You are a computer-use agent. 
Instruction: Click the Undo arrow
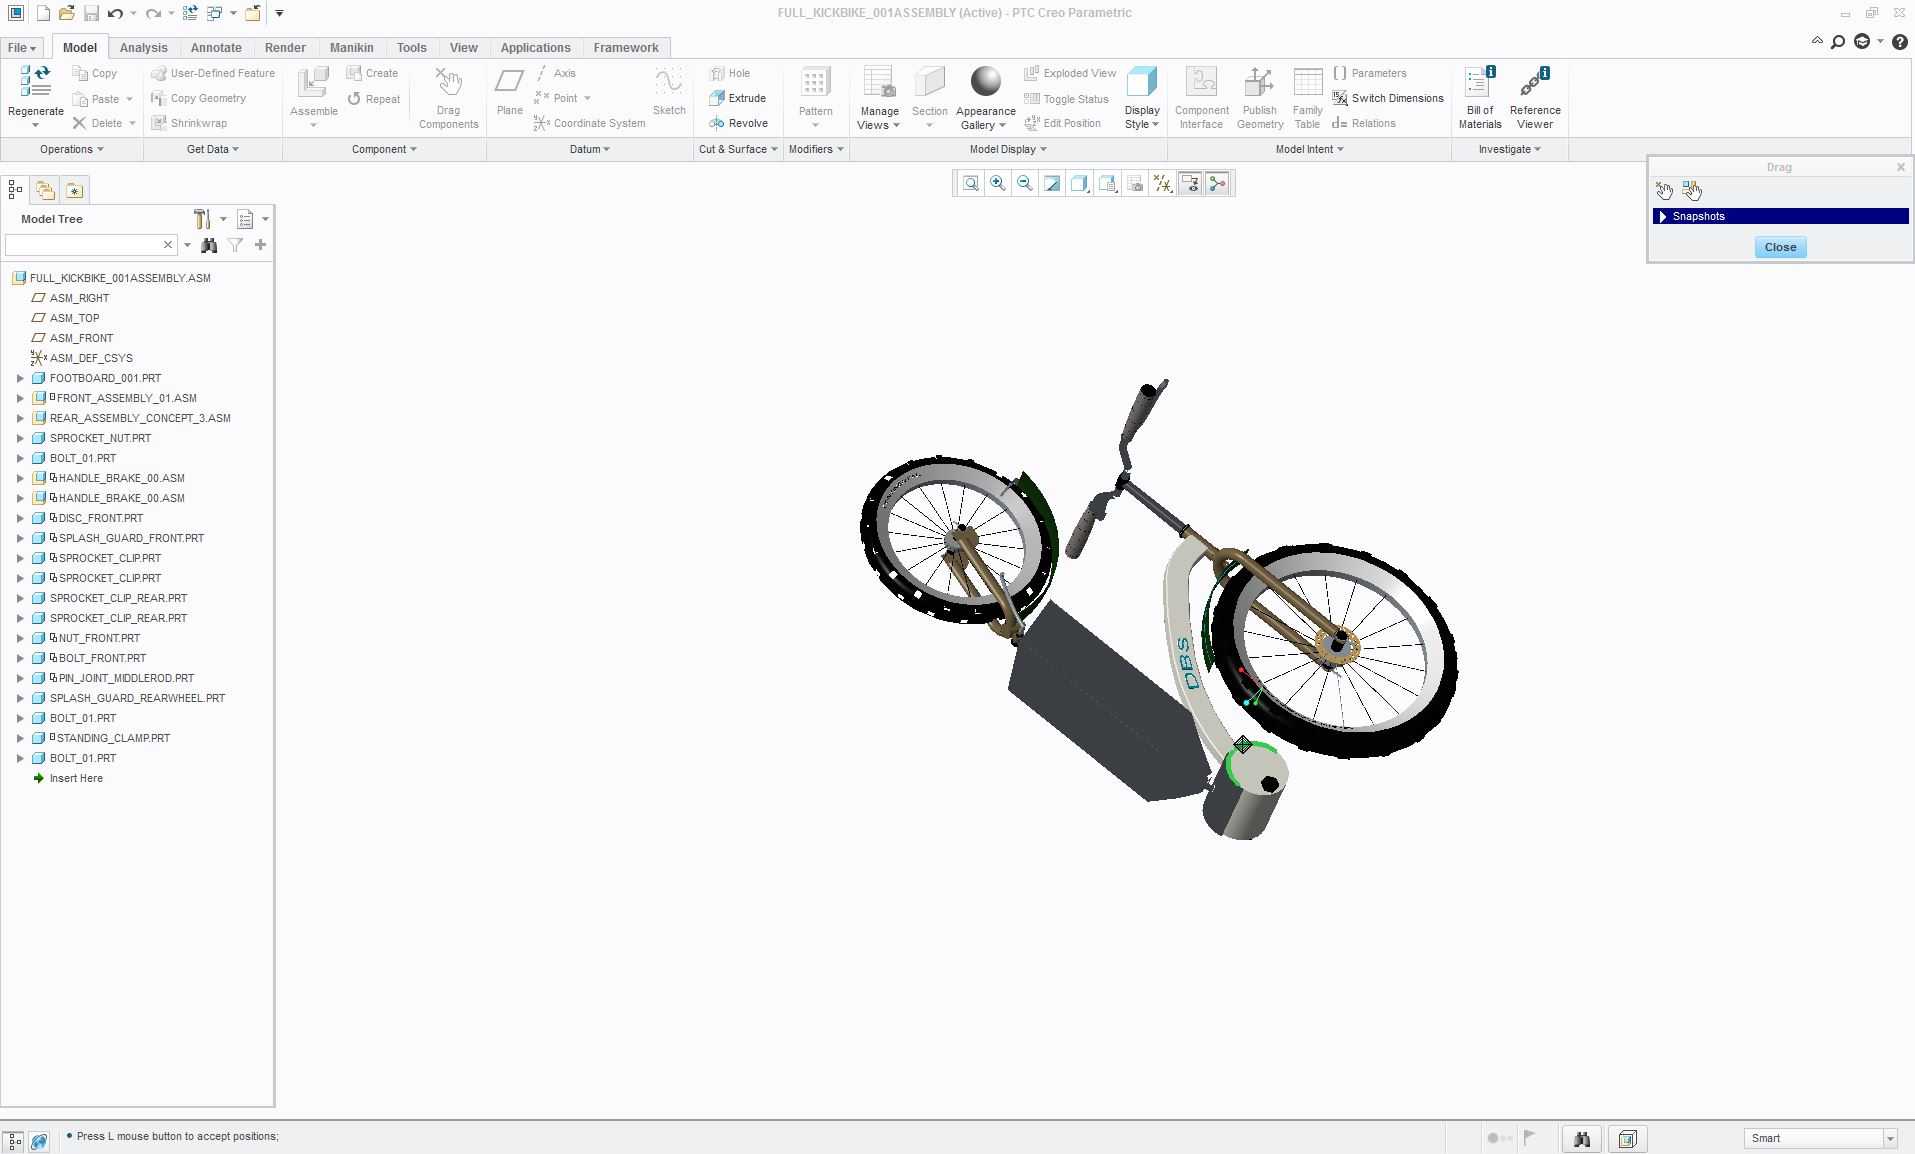point(115,13)
